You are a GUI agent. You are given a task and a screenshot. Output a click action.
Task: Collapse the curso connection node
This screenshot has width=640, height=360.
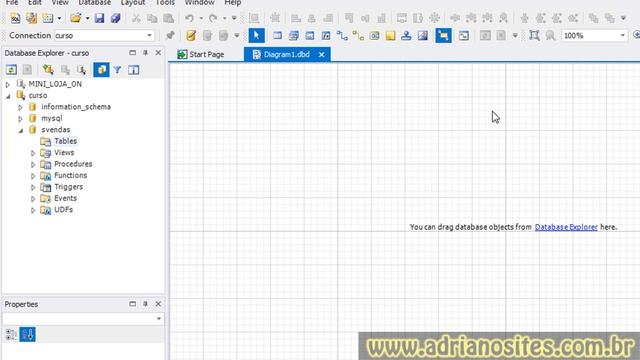tap(8, 96)
